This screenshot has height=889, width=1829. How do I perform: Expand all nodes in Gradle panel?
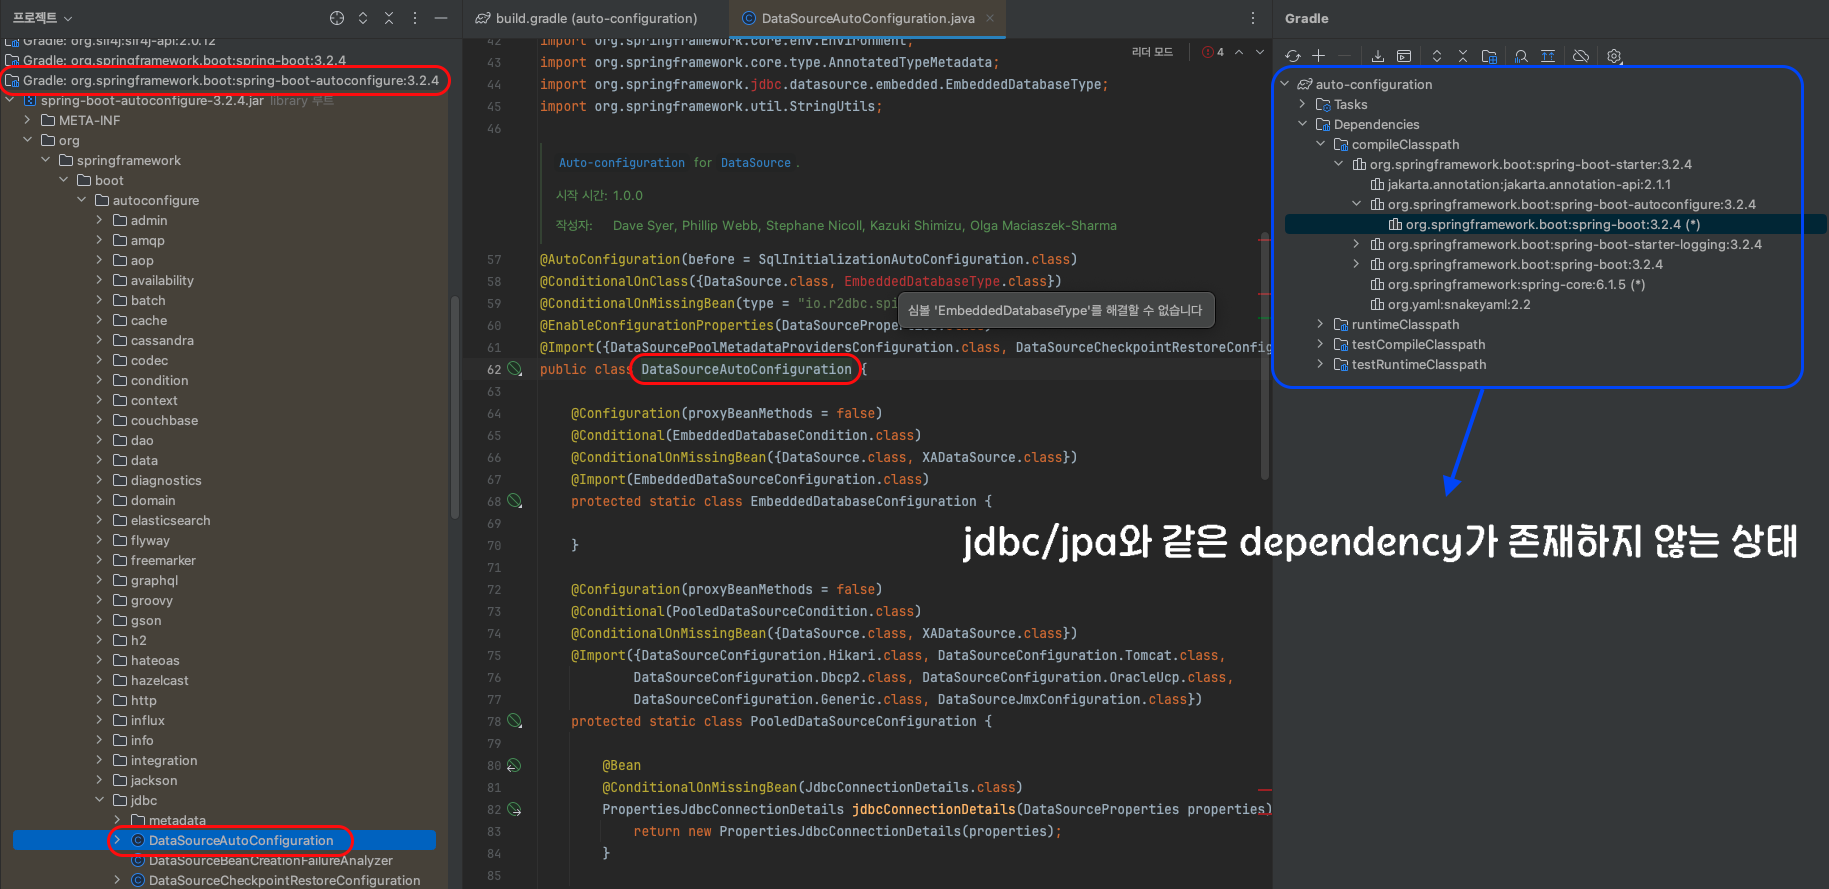click(1437, 56)
